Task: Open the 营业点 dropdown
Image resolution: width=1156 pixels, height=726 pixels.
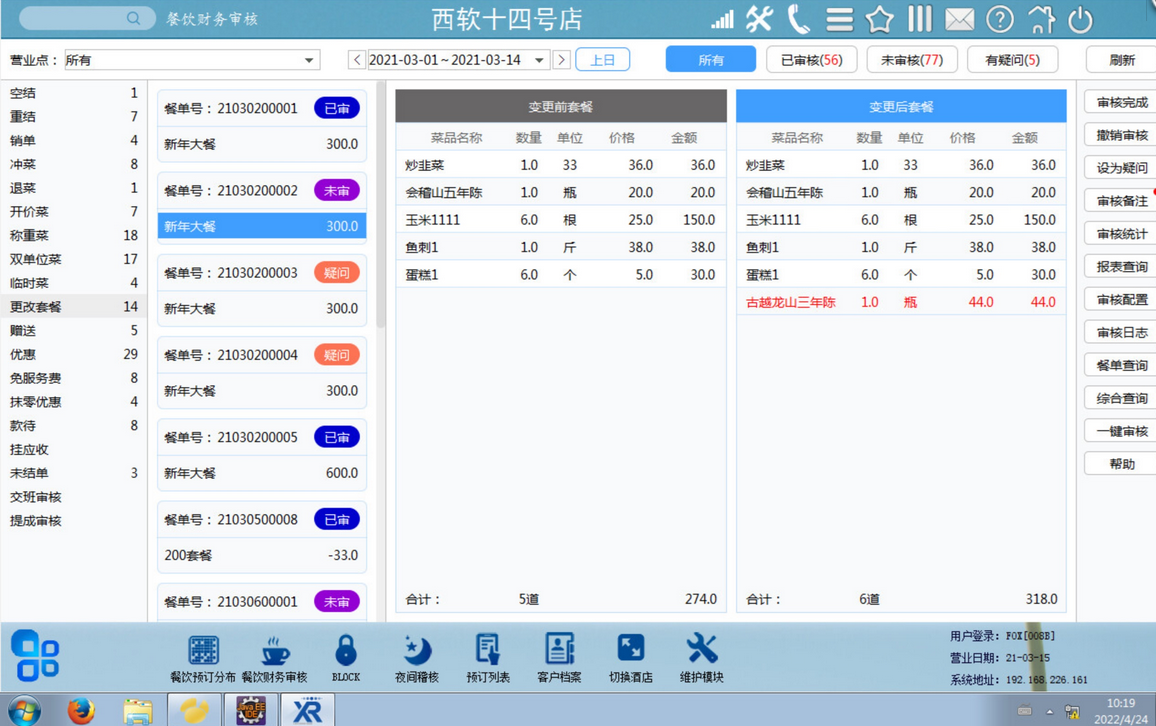Action: 192,60
